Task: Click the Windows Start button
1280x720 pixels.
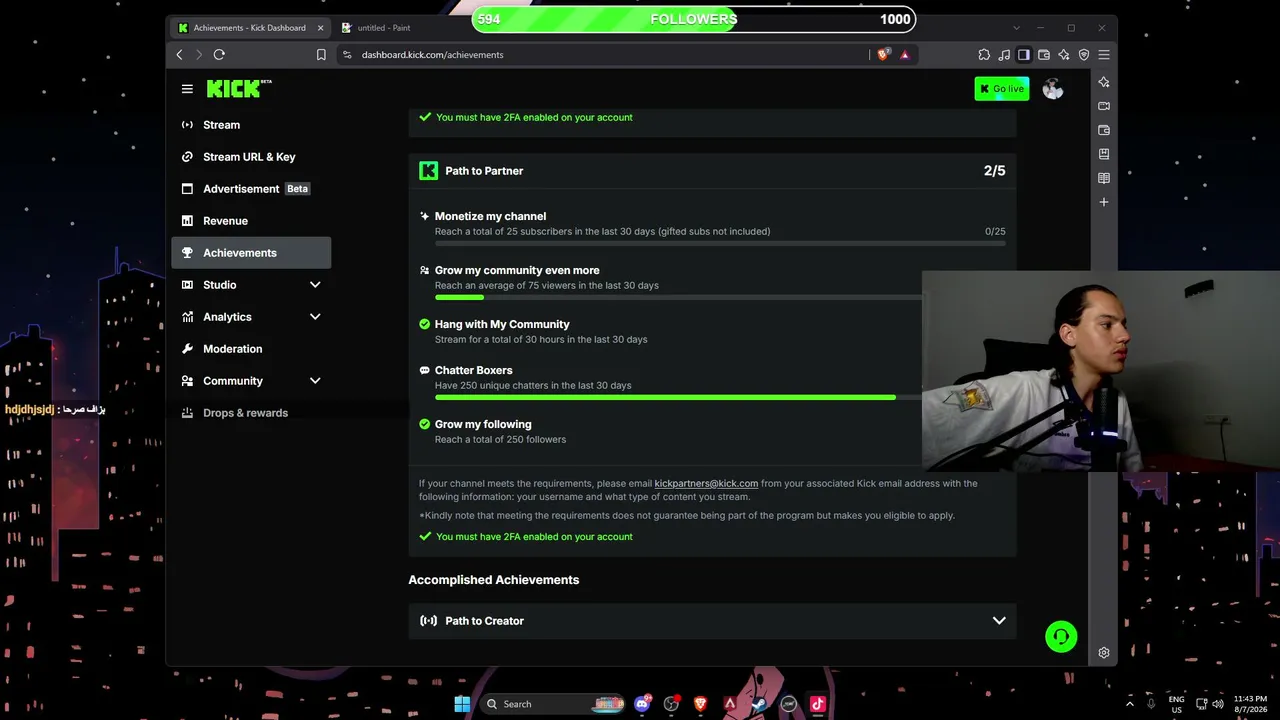Action: [462, 704]
